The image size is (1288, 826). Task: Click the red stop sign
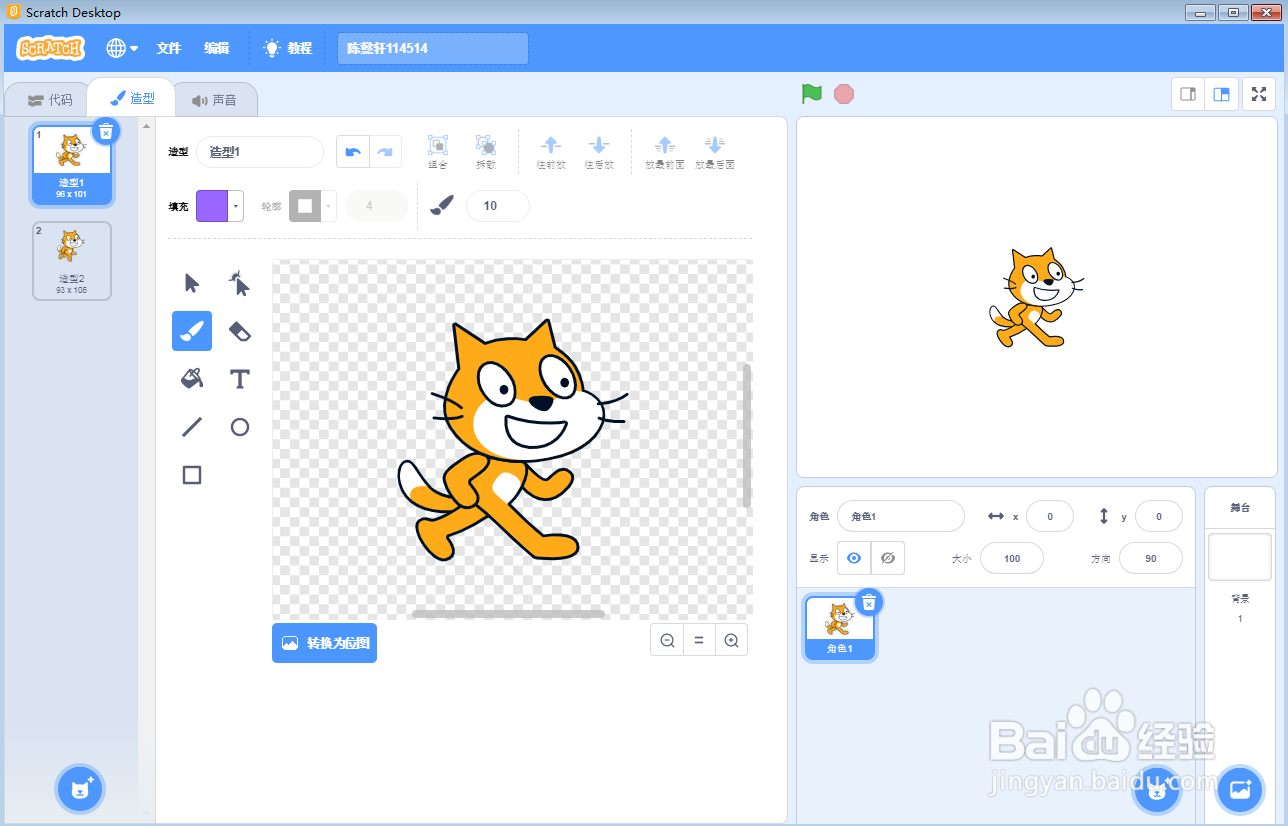[844, 94]
